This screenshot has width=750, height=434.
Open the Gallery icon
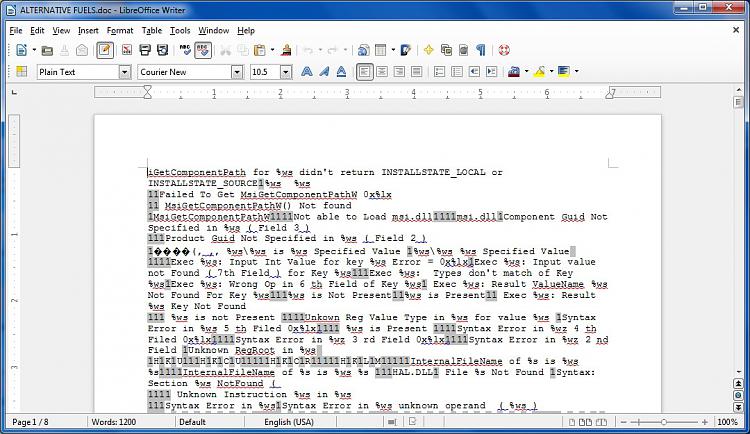[x=446, y=50]
